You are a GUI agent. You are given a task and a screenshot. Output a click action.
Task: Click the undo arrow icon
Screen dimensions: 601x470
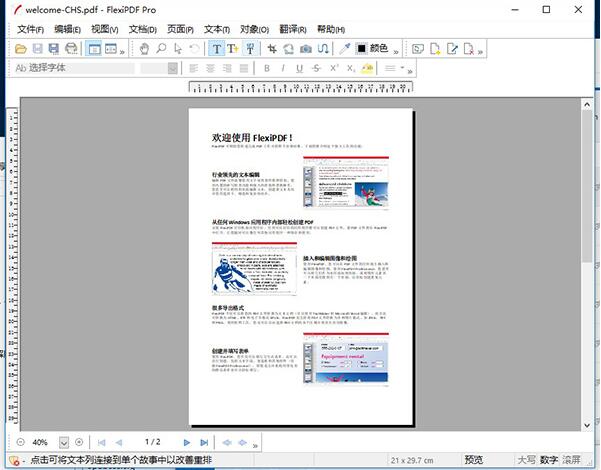tap(195, 49)
